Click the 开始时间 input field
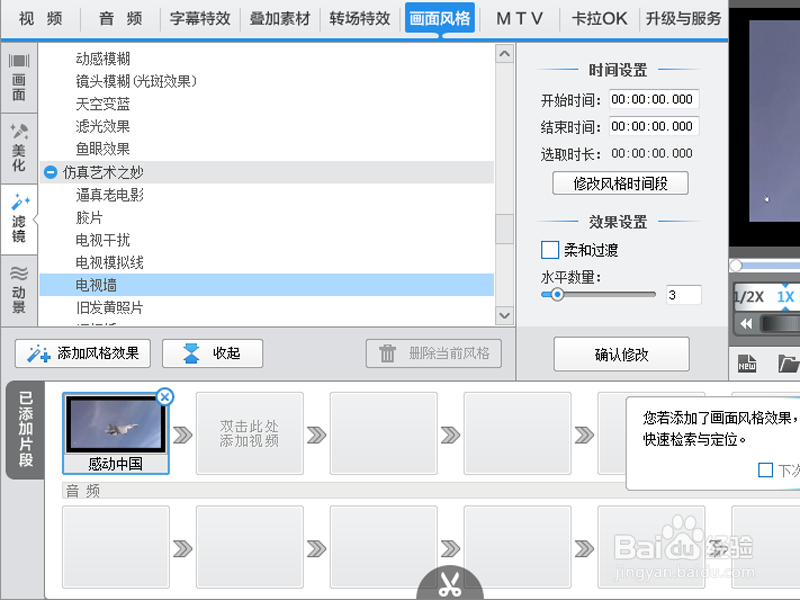Screen dimensions: 800x600 point(654,99)
